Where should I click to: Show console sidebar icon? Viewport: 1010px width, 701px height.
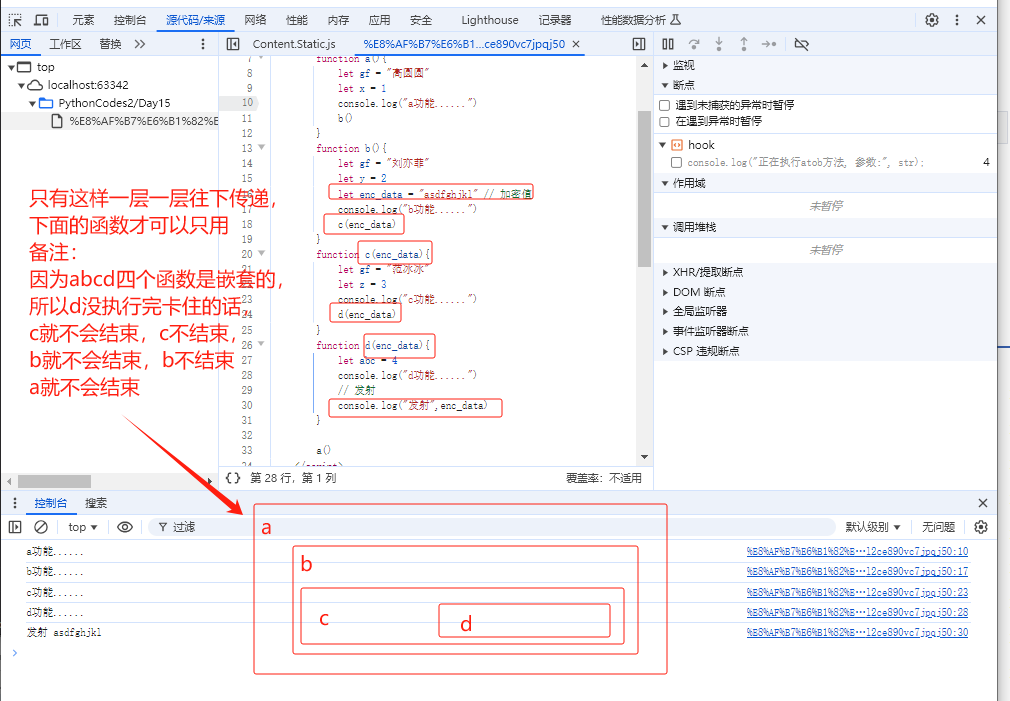coord(15,527)
